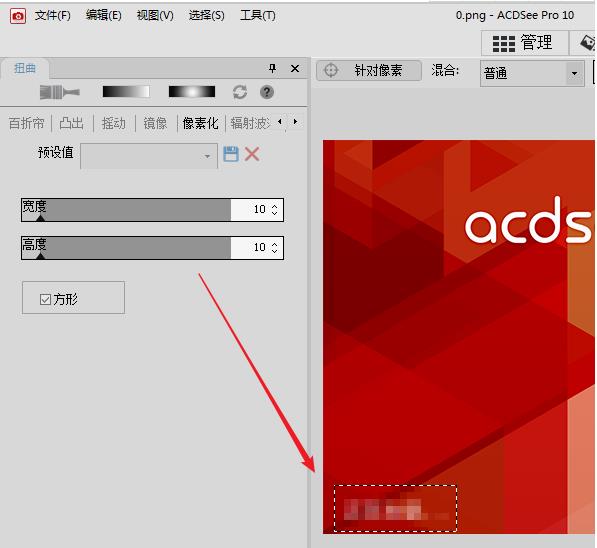The width and height of the screenshot is (597, 548).
Task: Click the 针对像素 button
Action: (369, 70)
